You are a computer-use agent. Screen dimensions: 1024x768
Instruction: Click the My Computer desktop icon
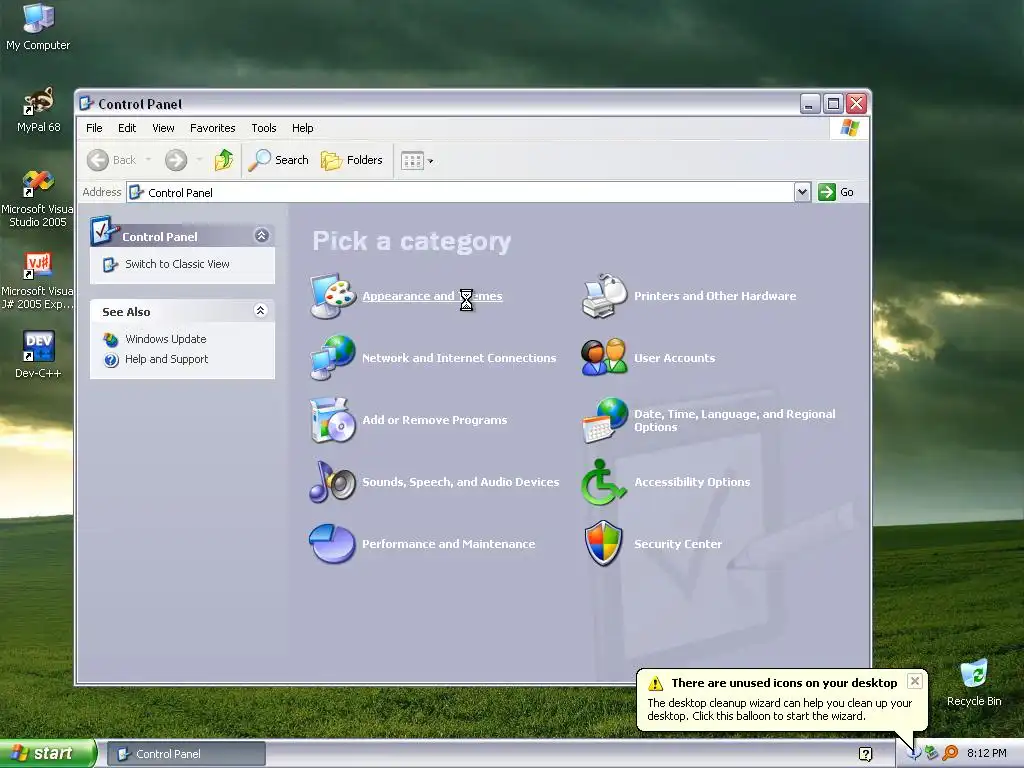(38, 27)
